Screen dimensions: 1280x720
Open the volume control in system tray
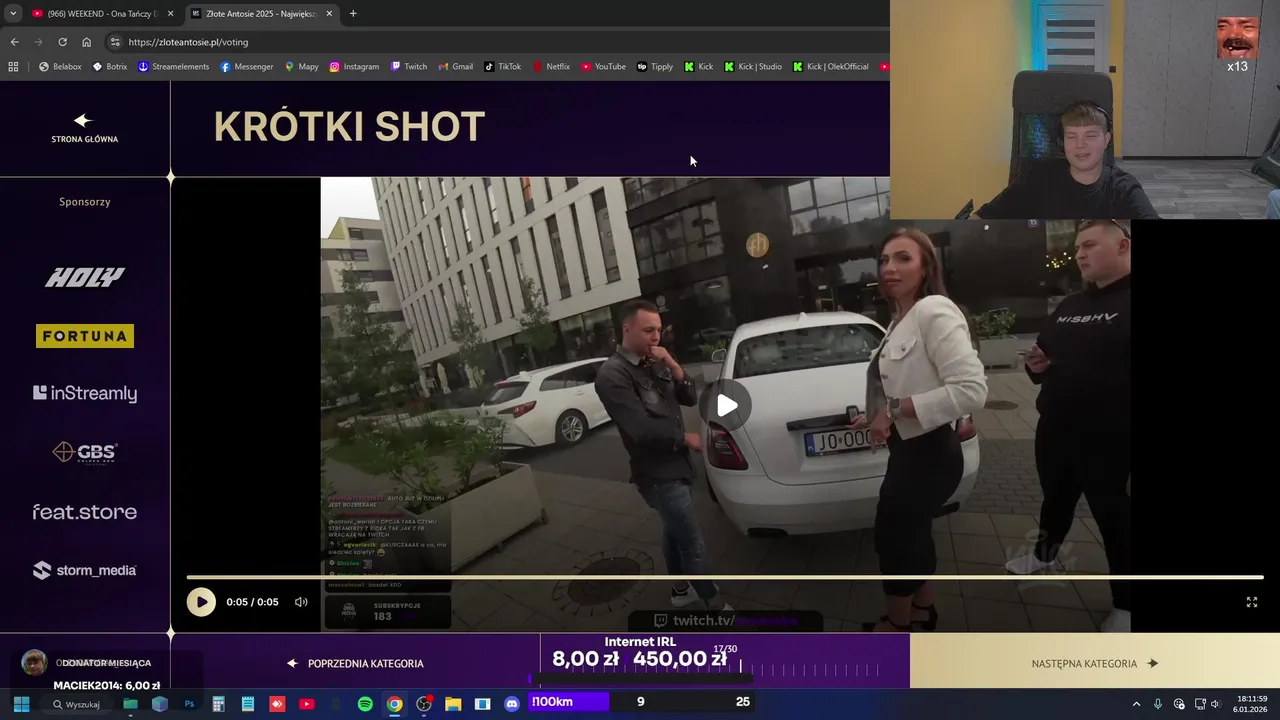pos(1216,704)
